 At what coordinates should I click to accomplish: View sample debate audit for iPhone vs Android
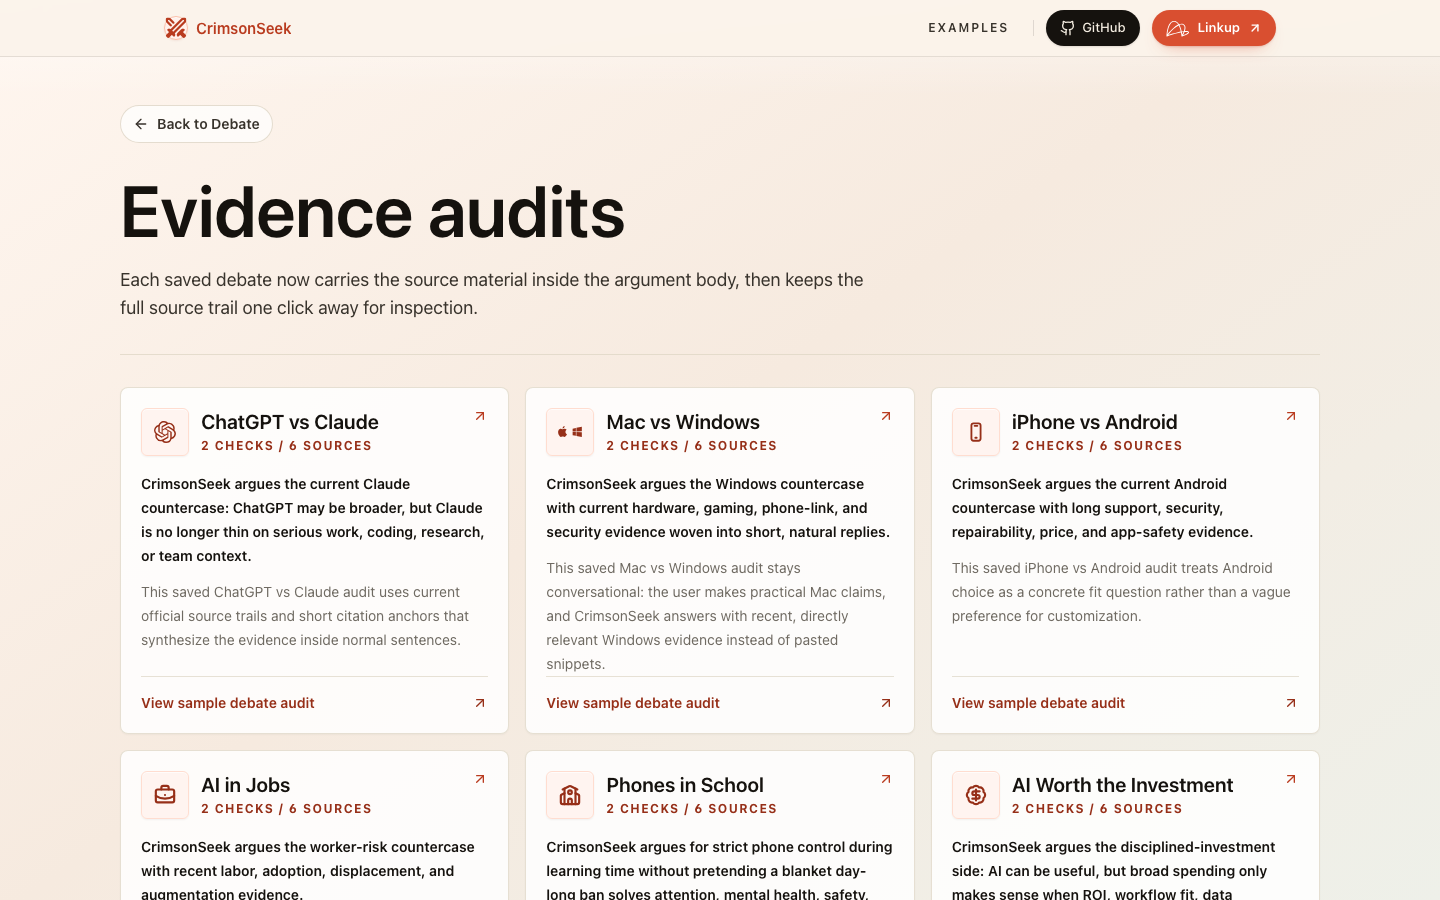(x=1125, y=703)
